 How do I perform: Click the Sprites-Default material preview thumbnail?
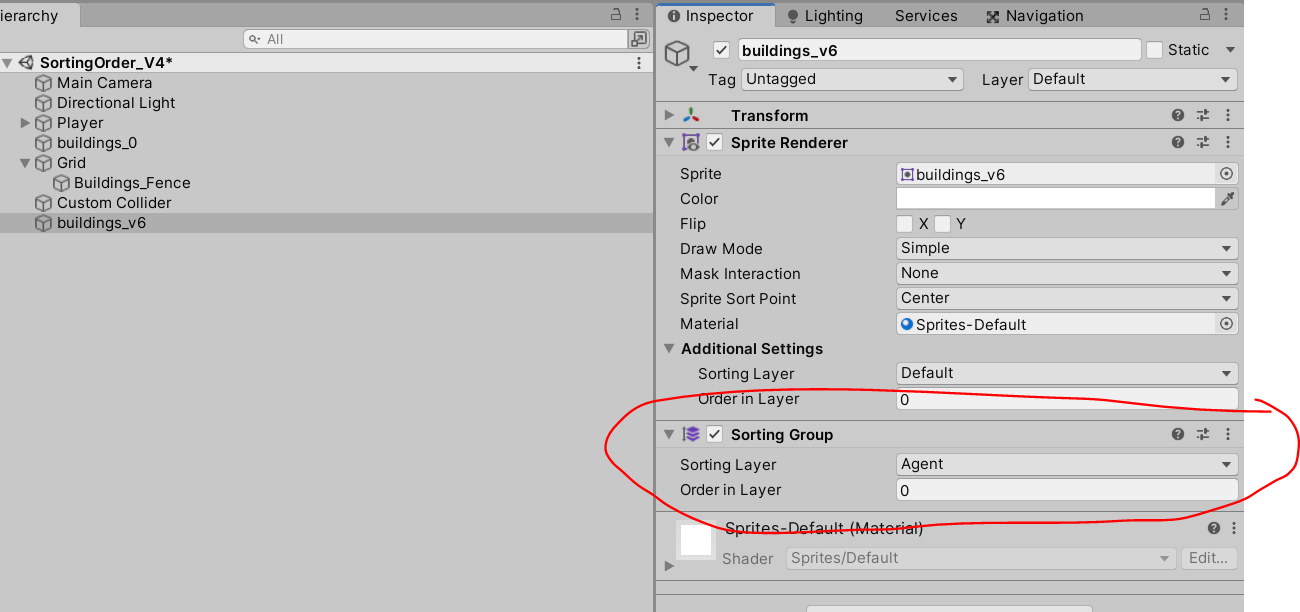(695, 542)
